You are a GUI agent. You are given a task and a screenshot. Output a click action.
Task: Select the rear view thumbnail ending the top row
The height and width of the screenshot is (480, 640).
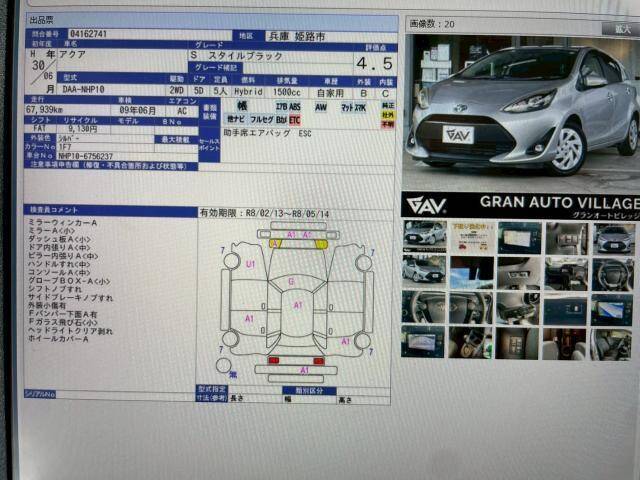(x=614, y=237)
